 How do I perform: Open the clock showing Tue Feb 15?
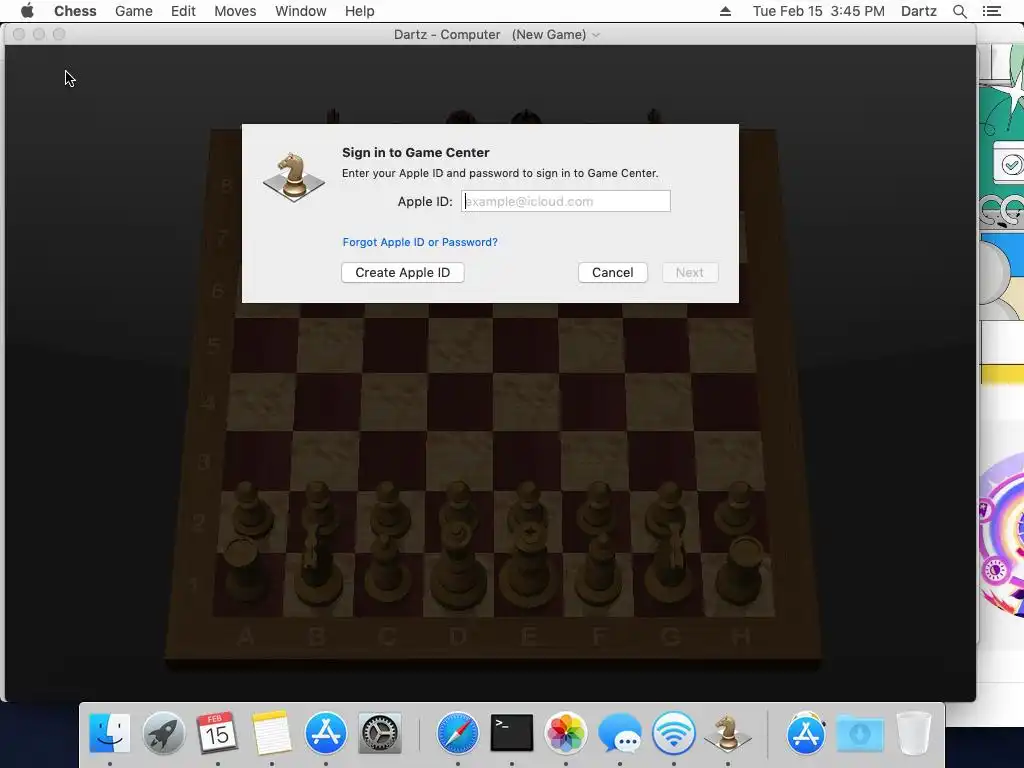click(818, 11)
